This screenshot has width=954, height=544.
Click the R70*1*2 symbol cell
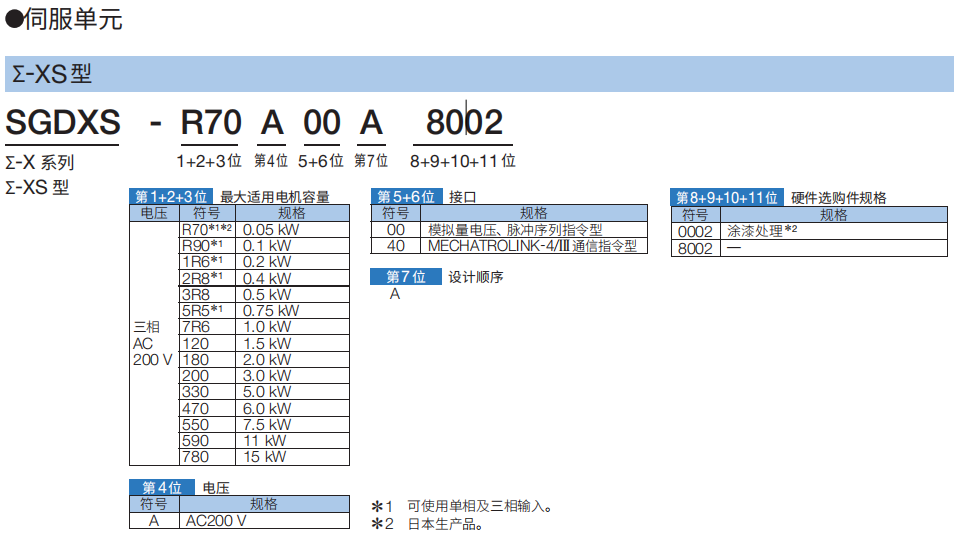(x=207, y=229)
